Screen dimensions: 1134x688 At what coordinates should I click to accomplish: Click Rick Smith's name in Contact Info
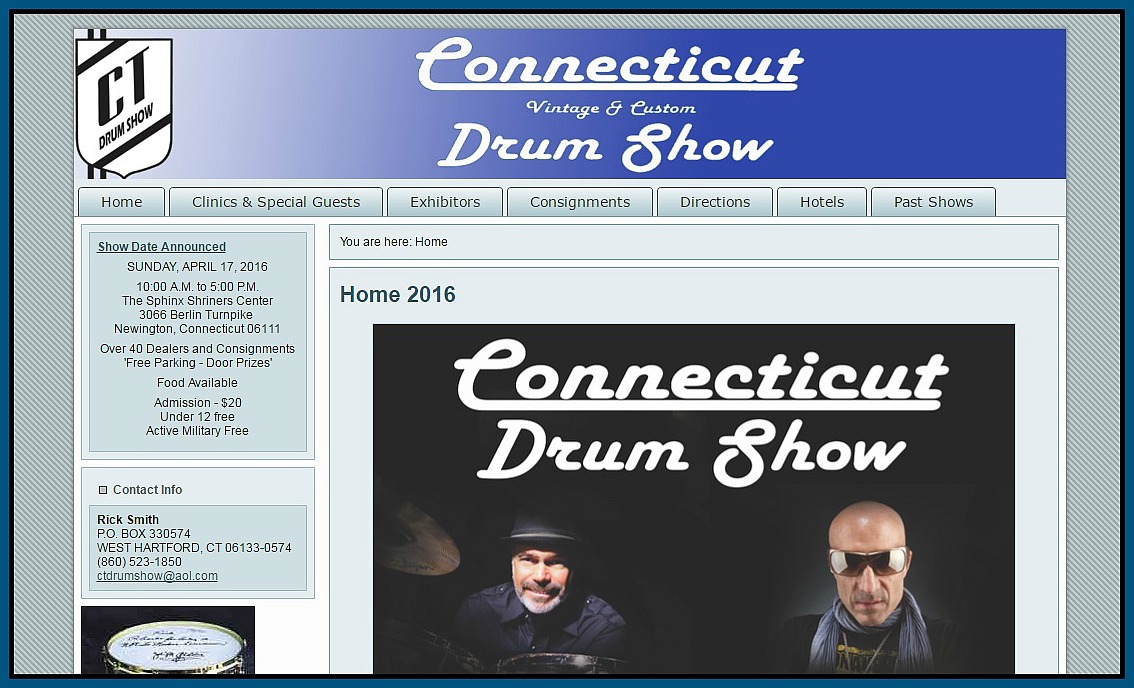(126, 519)
